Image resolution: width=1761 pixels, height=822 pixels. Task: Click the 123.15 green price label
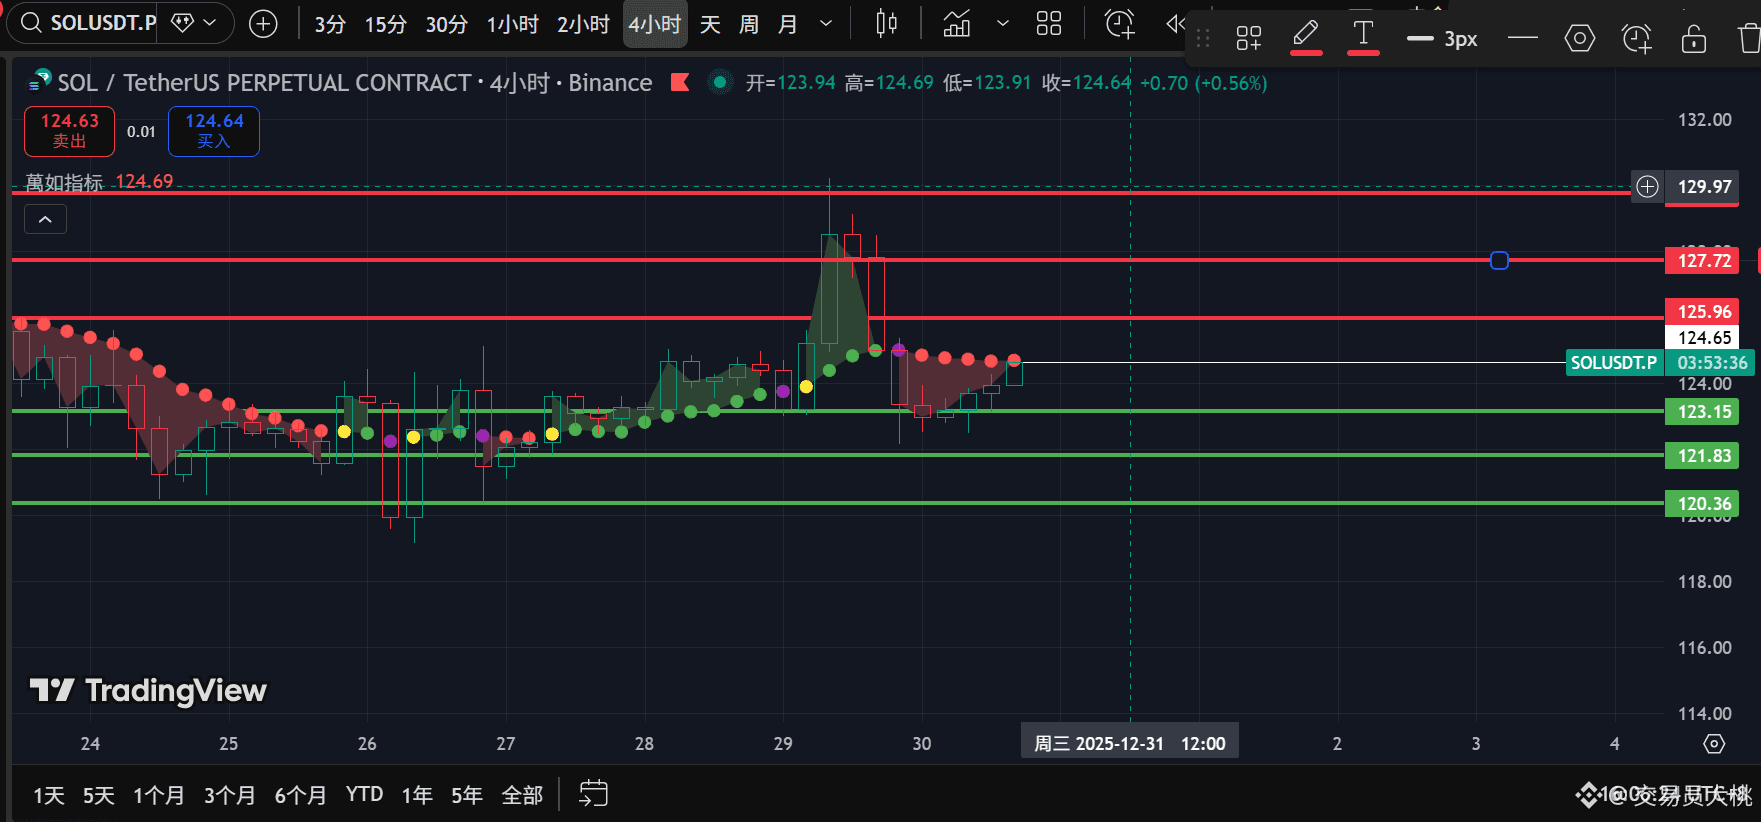pyautogui.click(x=1702, y=411)
